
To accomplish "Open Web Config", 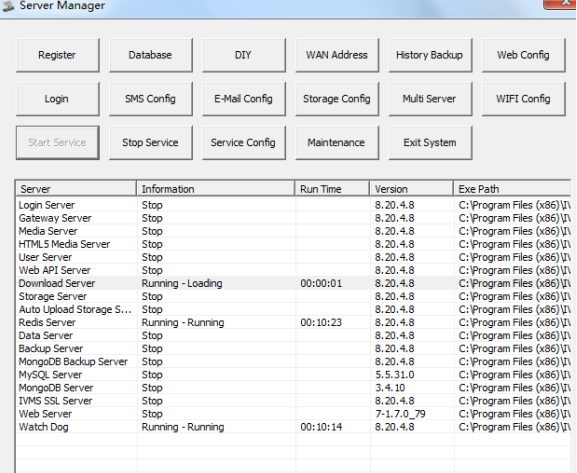I will [524, 55].
